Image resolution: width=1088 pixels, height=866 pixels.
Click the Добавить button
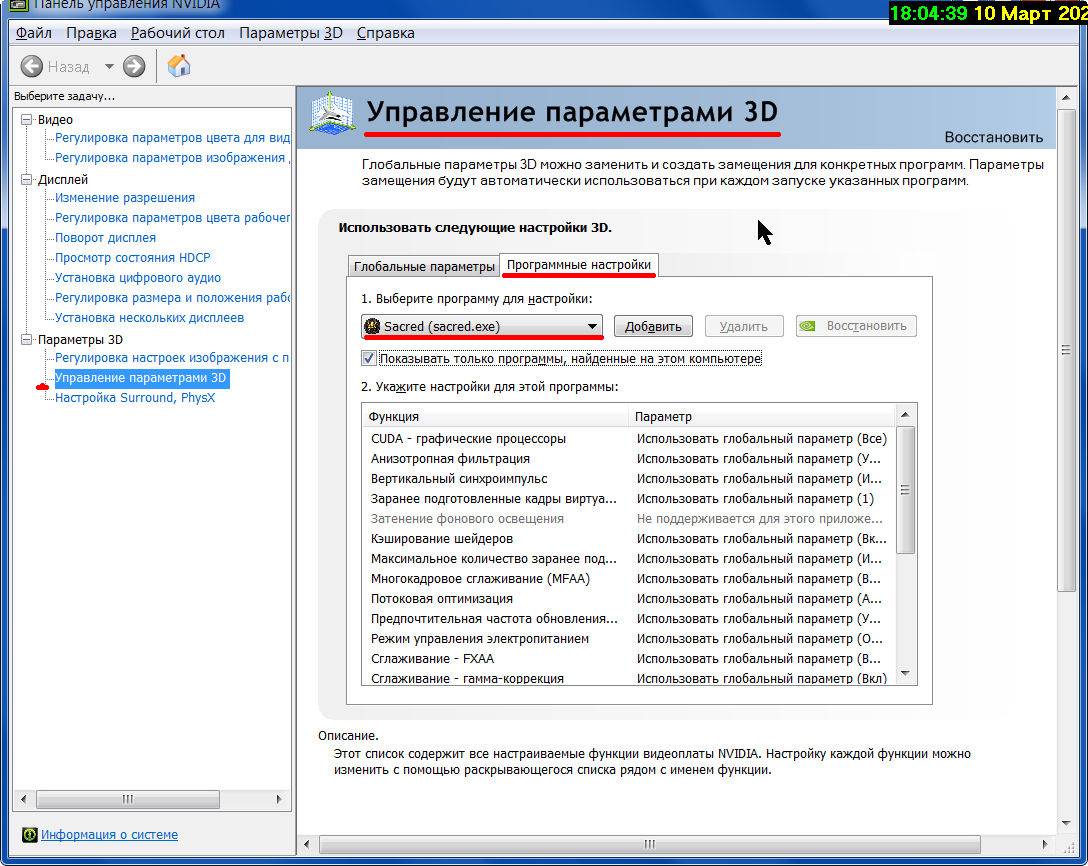(x=653, y=326)
